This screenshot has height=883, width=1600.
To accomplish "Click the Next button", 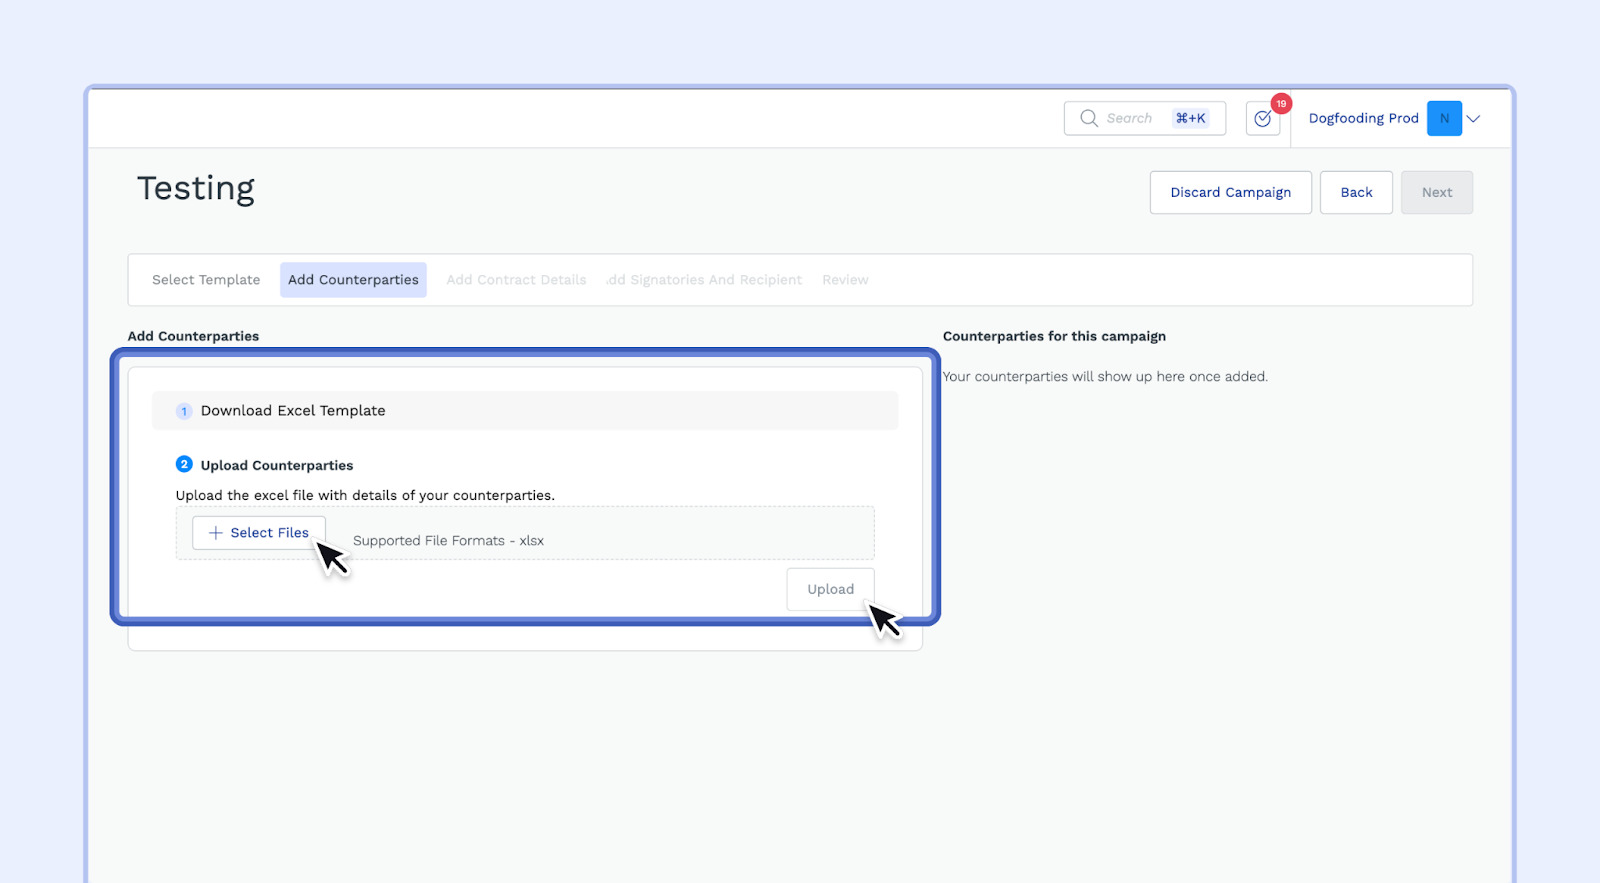I will point(1436,192).
